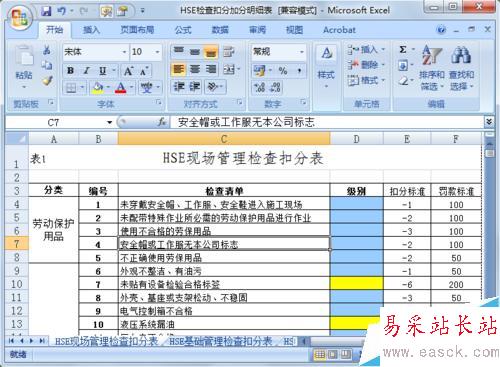
Task: Increase decimal places
Action: click(x=259, y=88)
